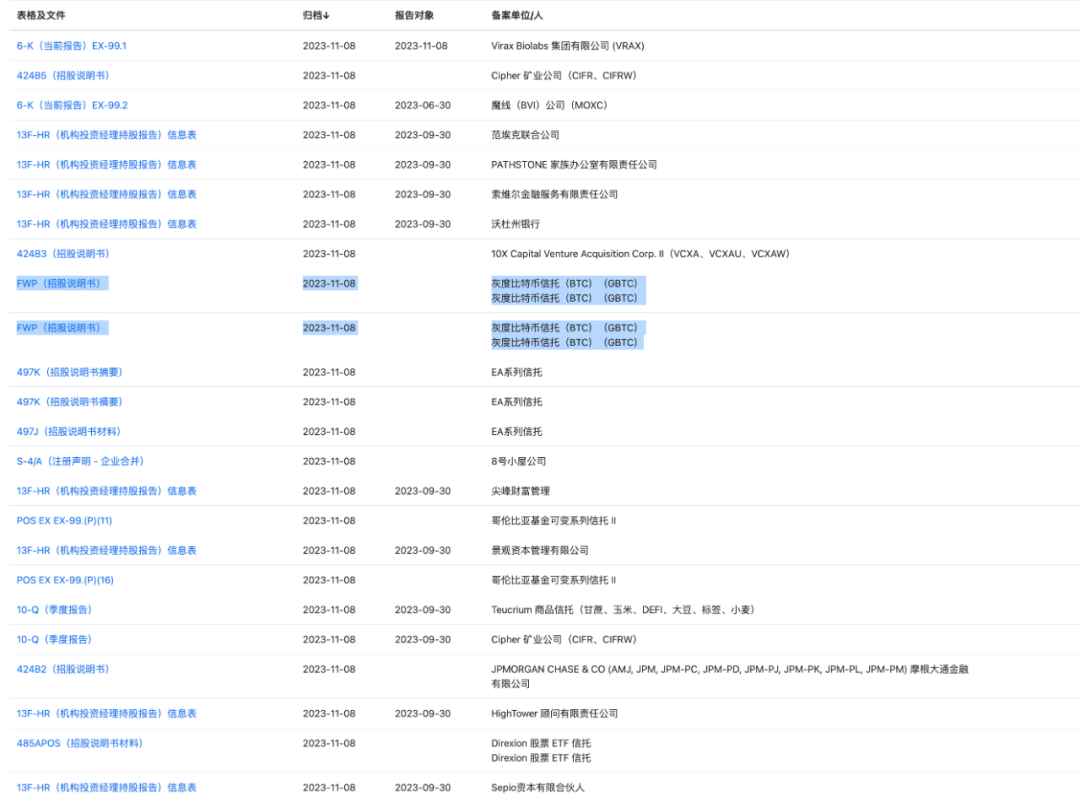
Task: Open the POS EX EX-99.(P)(11) link
Action: [64, 520]
